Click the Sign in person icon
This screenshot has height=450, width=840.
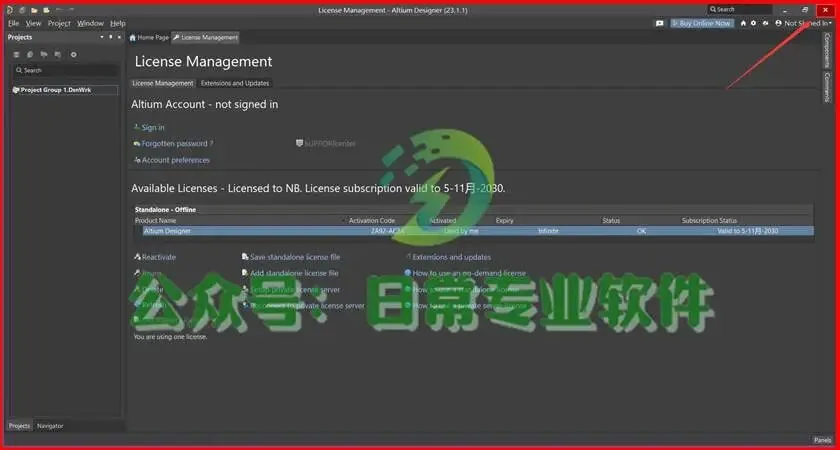(137, 128)
